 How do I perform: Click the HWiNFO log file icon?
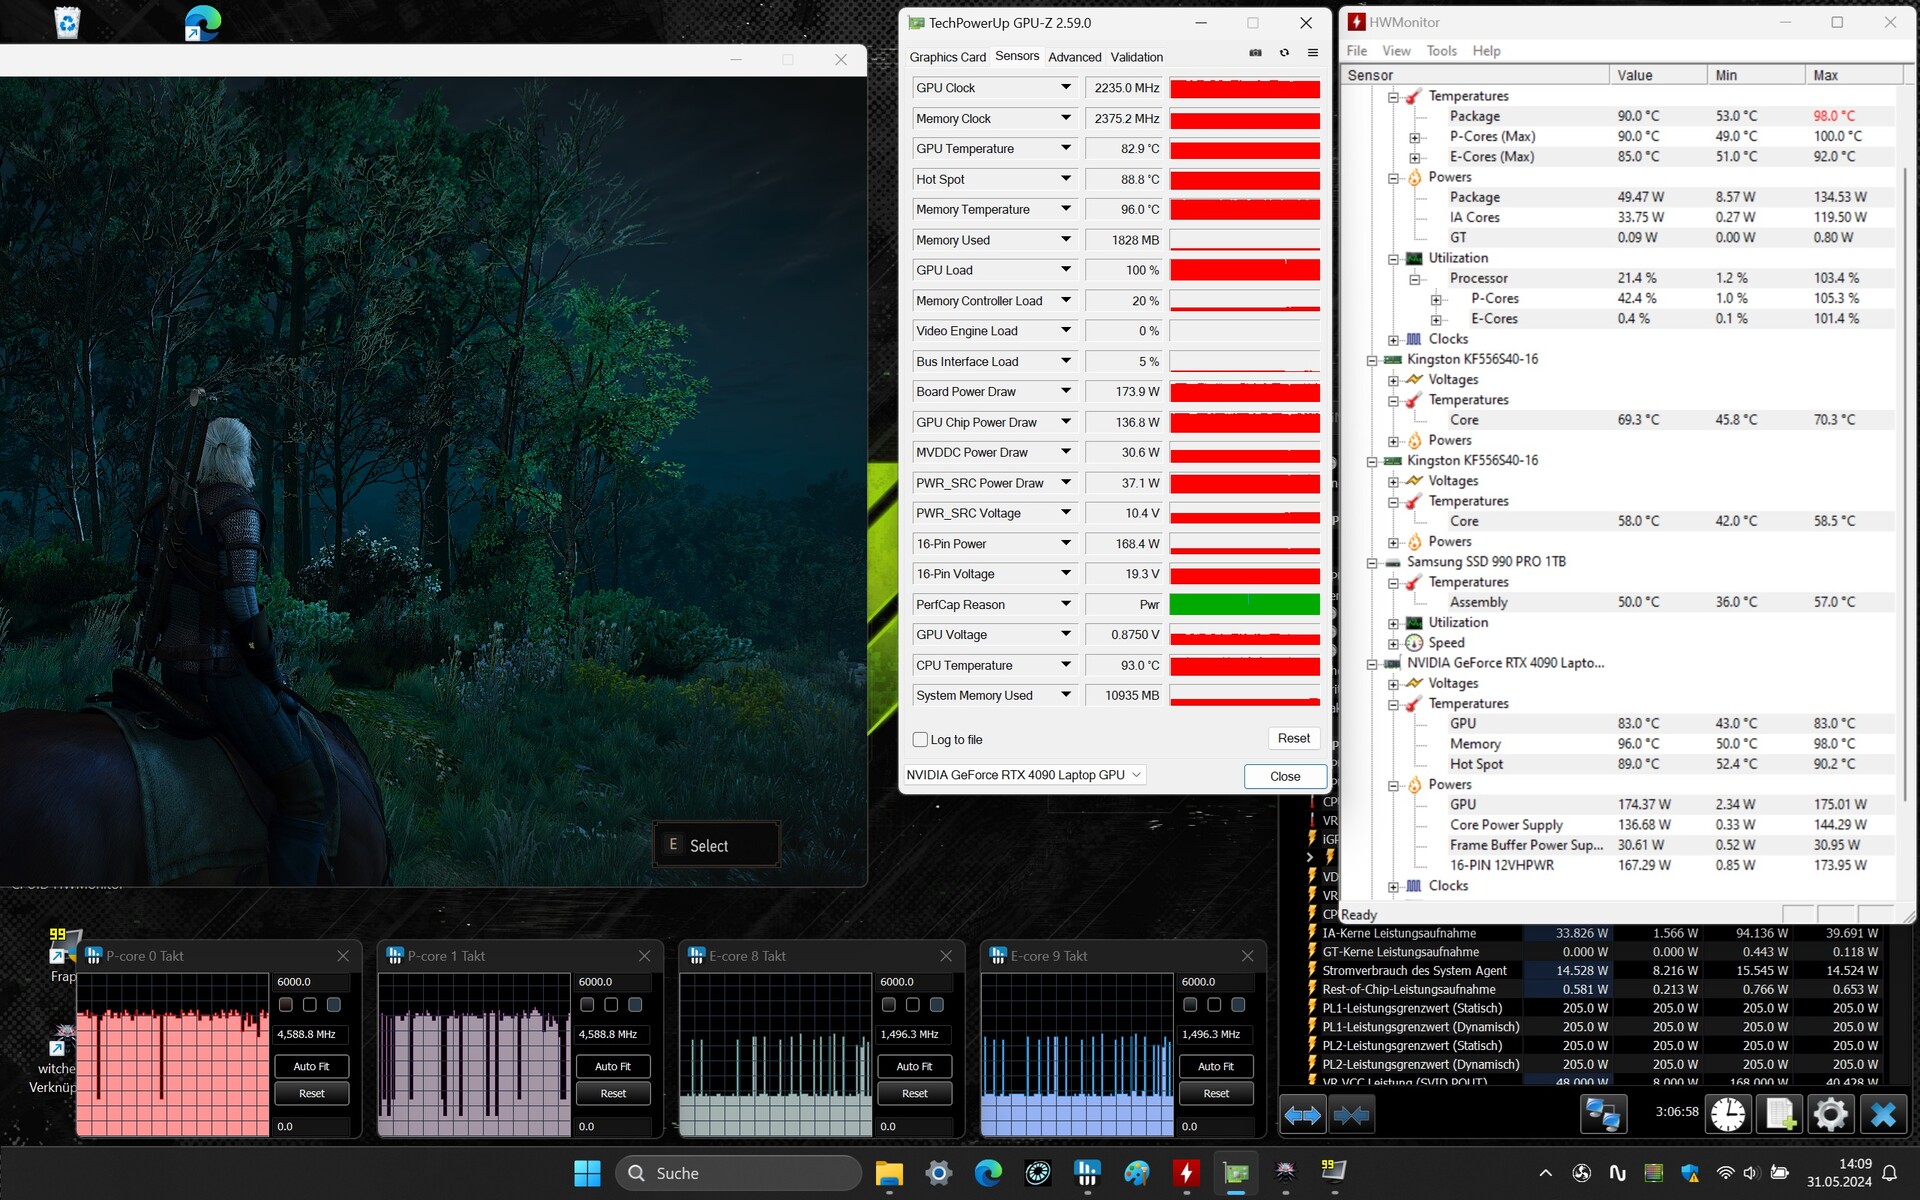(x=1780, y=1114)
